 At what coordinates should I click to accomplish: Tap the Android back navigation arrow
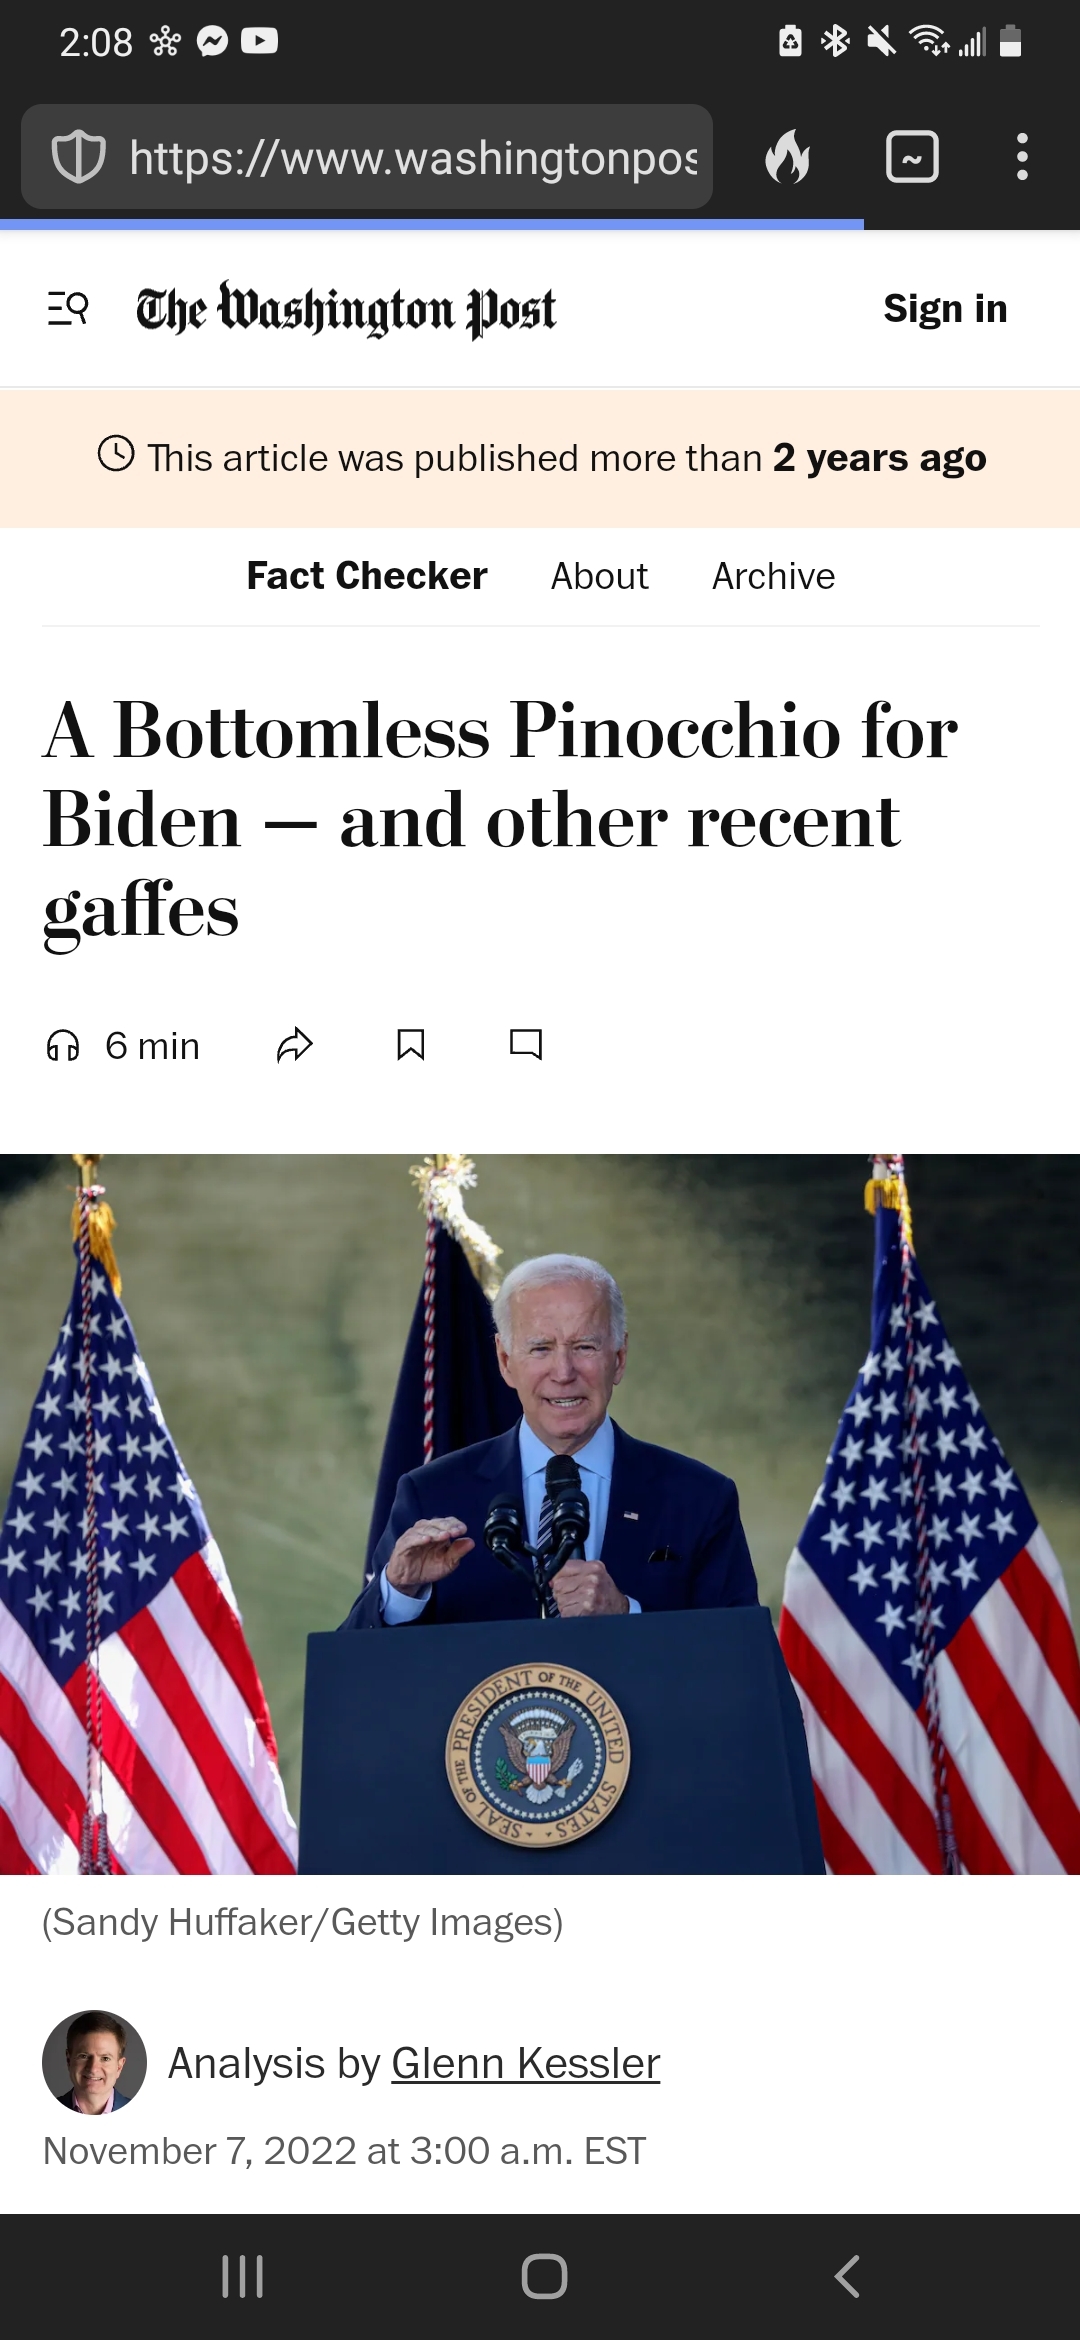(847, 2277)
